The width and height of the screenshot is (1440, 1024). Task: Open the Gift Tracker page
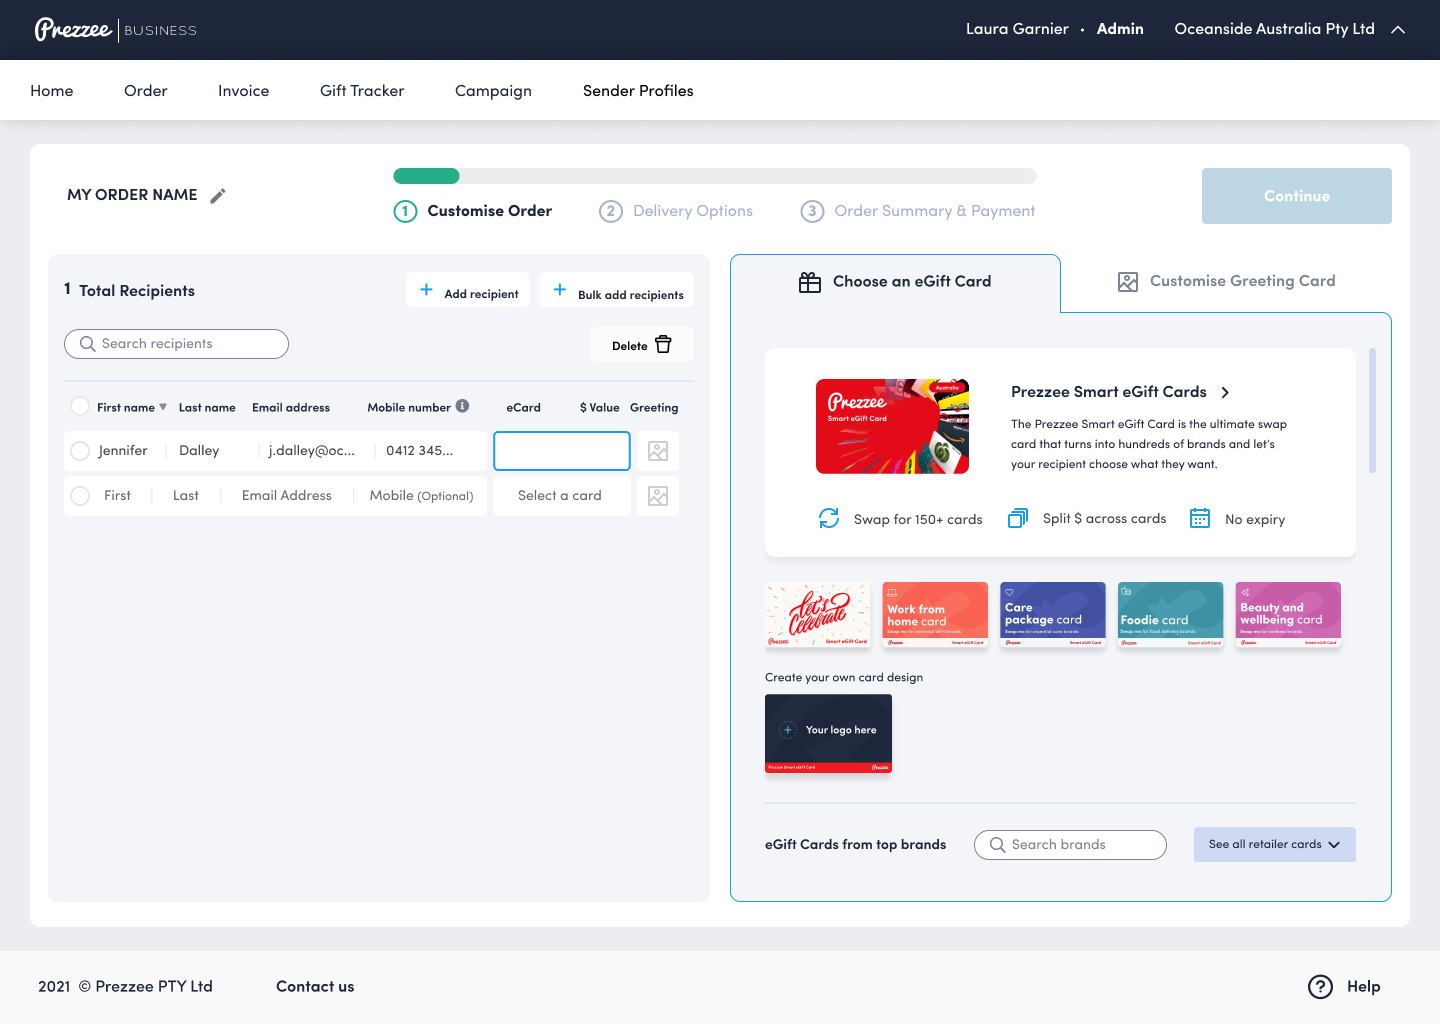[362, 91]
